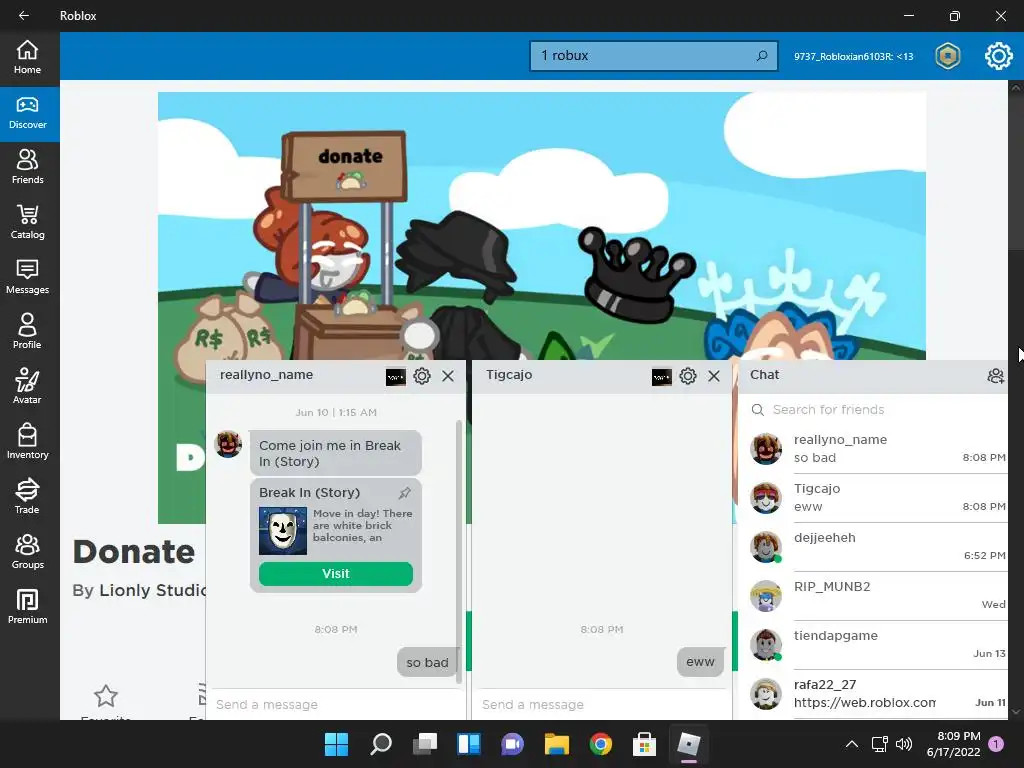Open reallyno_name conversation in chat list

[x=877, y=449]
